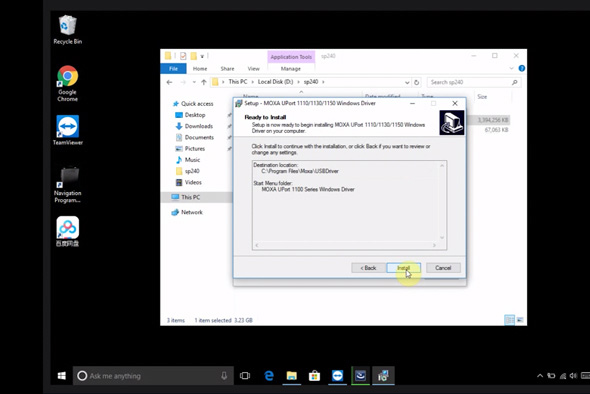Cancel the MOXA driver setup

click(x=443, y=268)
